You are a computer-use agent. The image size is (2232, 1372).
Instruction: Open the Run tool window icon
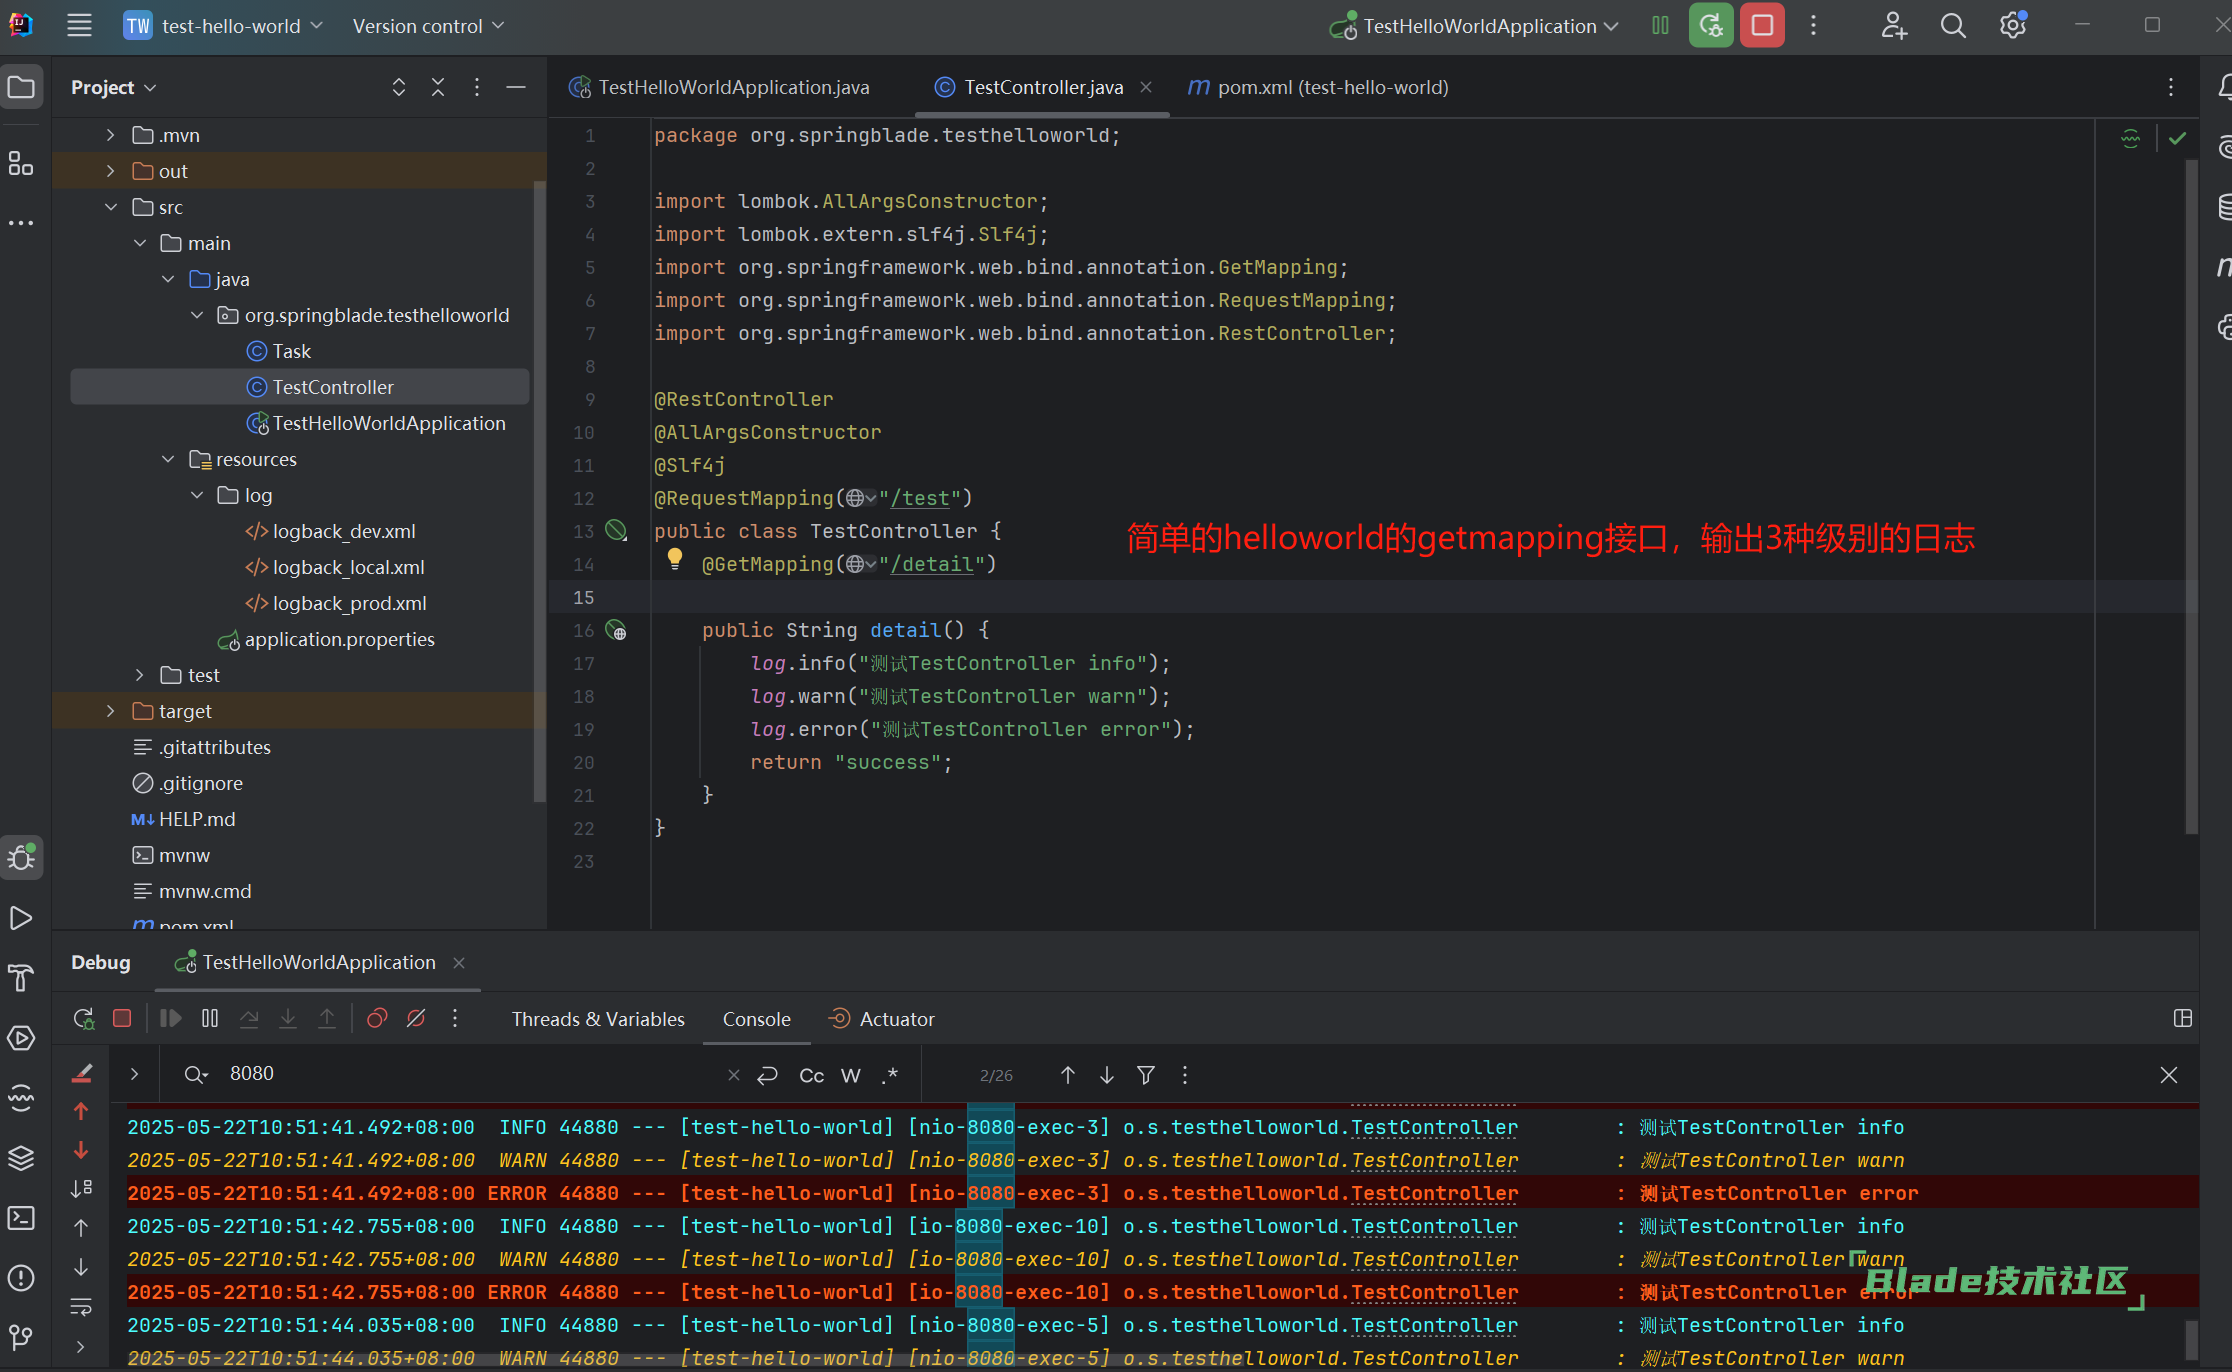click(x=21, y=918)
